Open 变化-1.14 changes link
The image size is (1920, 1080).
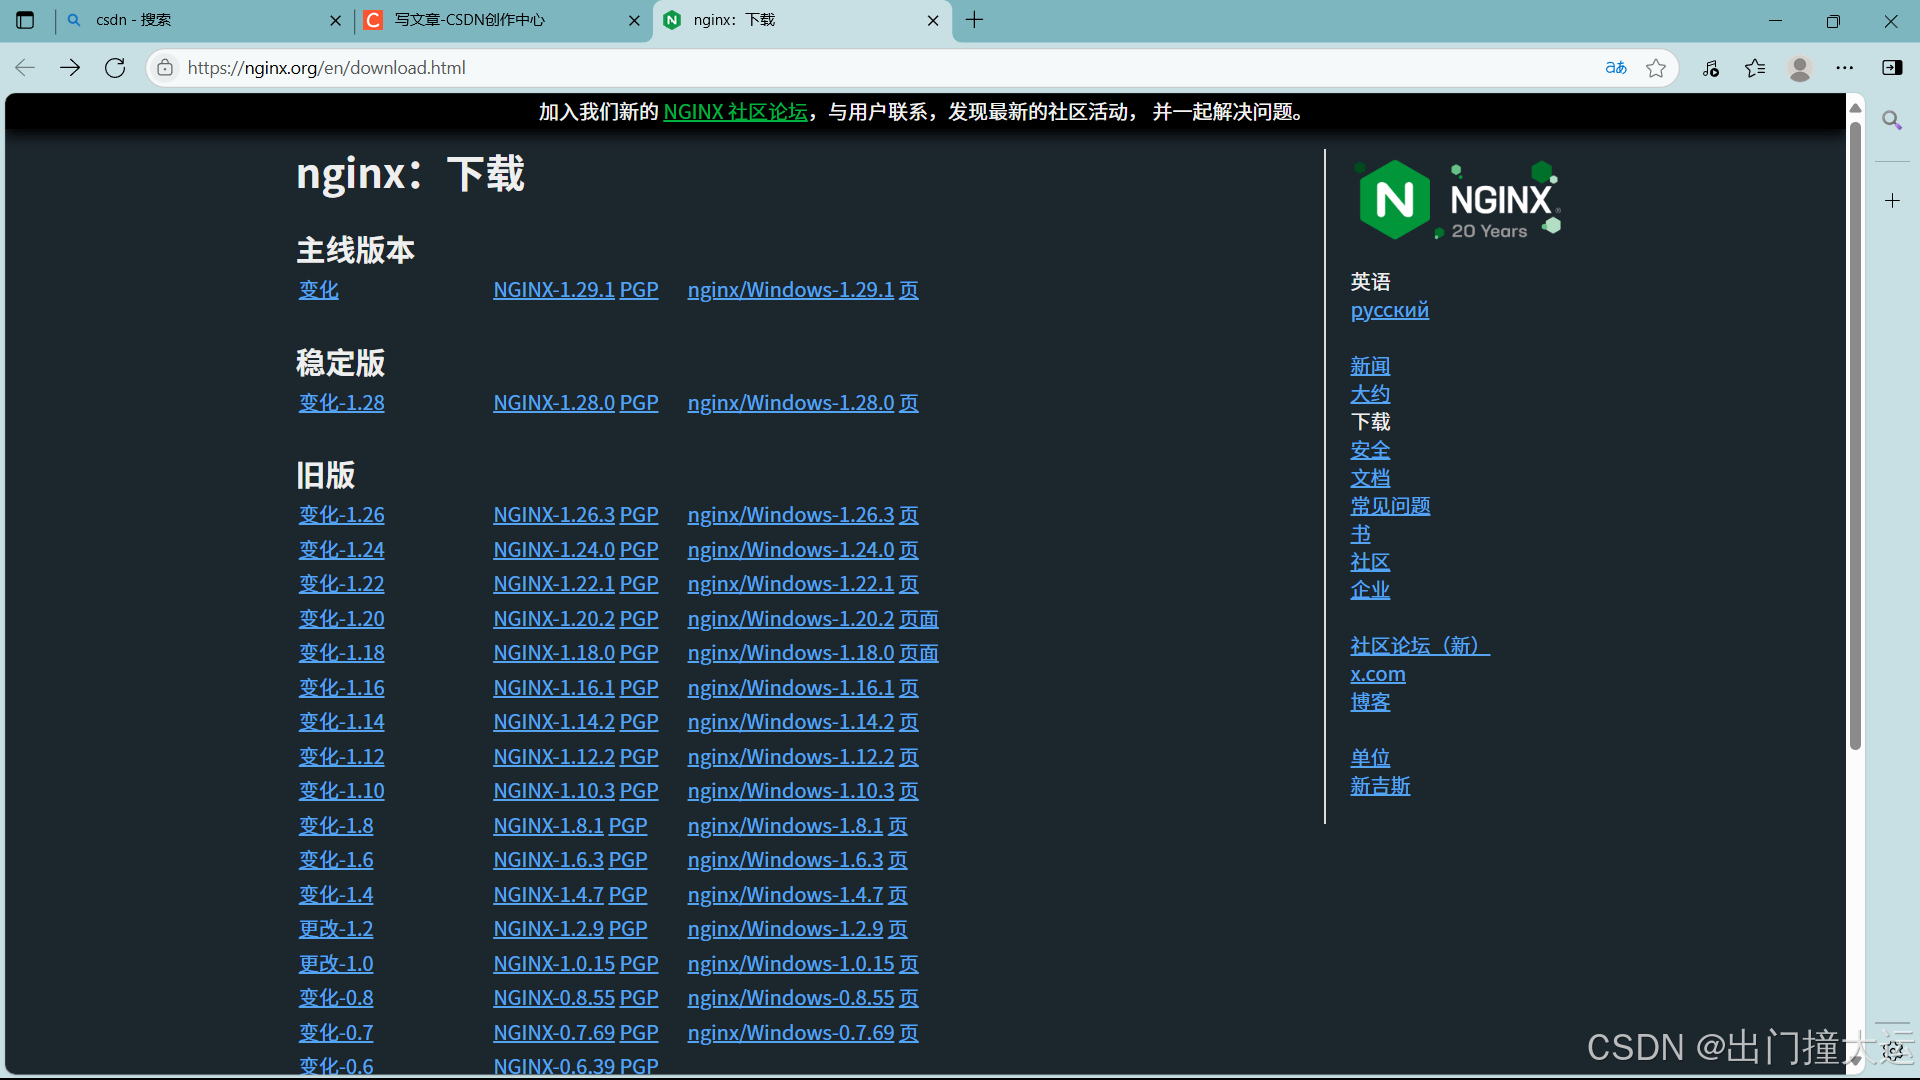point(342,722)
